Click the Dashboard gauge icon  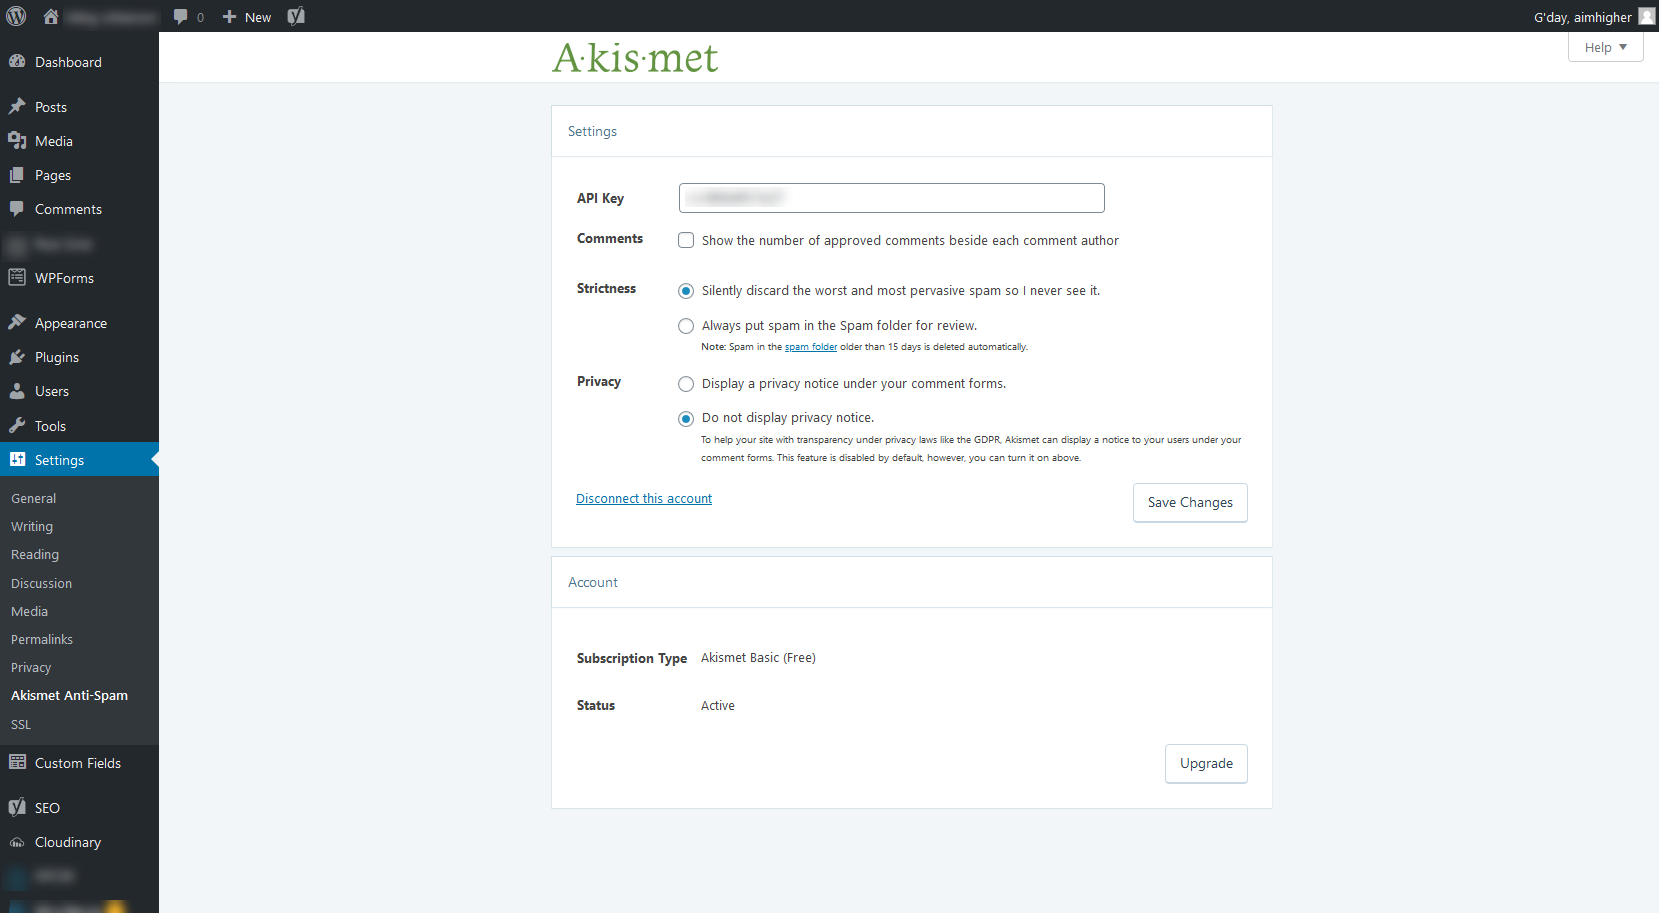point(17,61)
